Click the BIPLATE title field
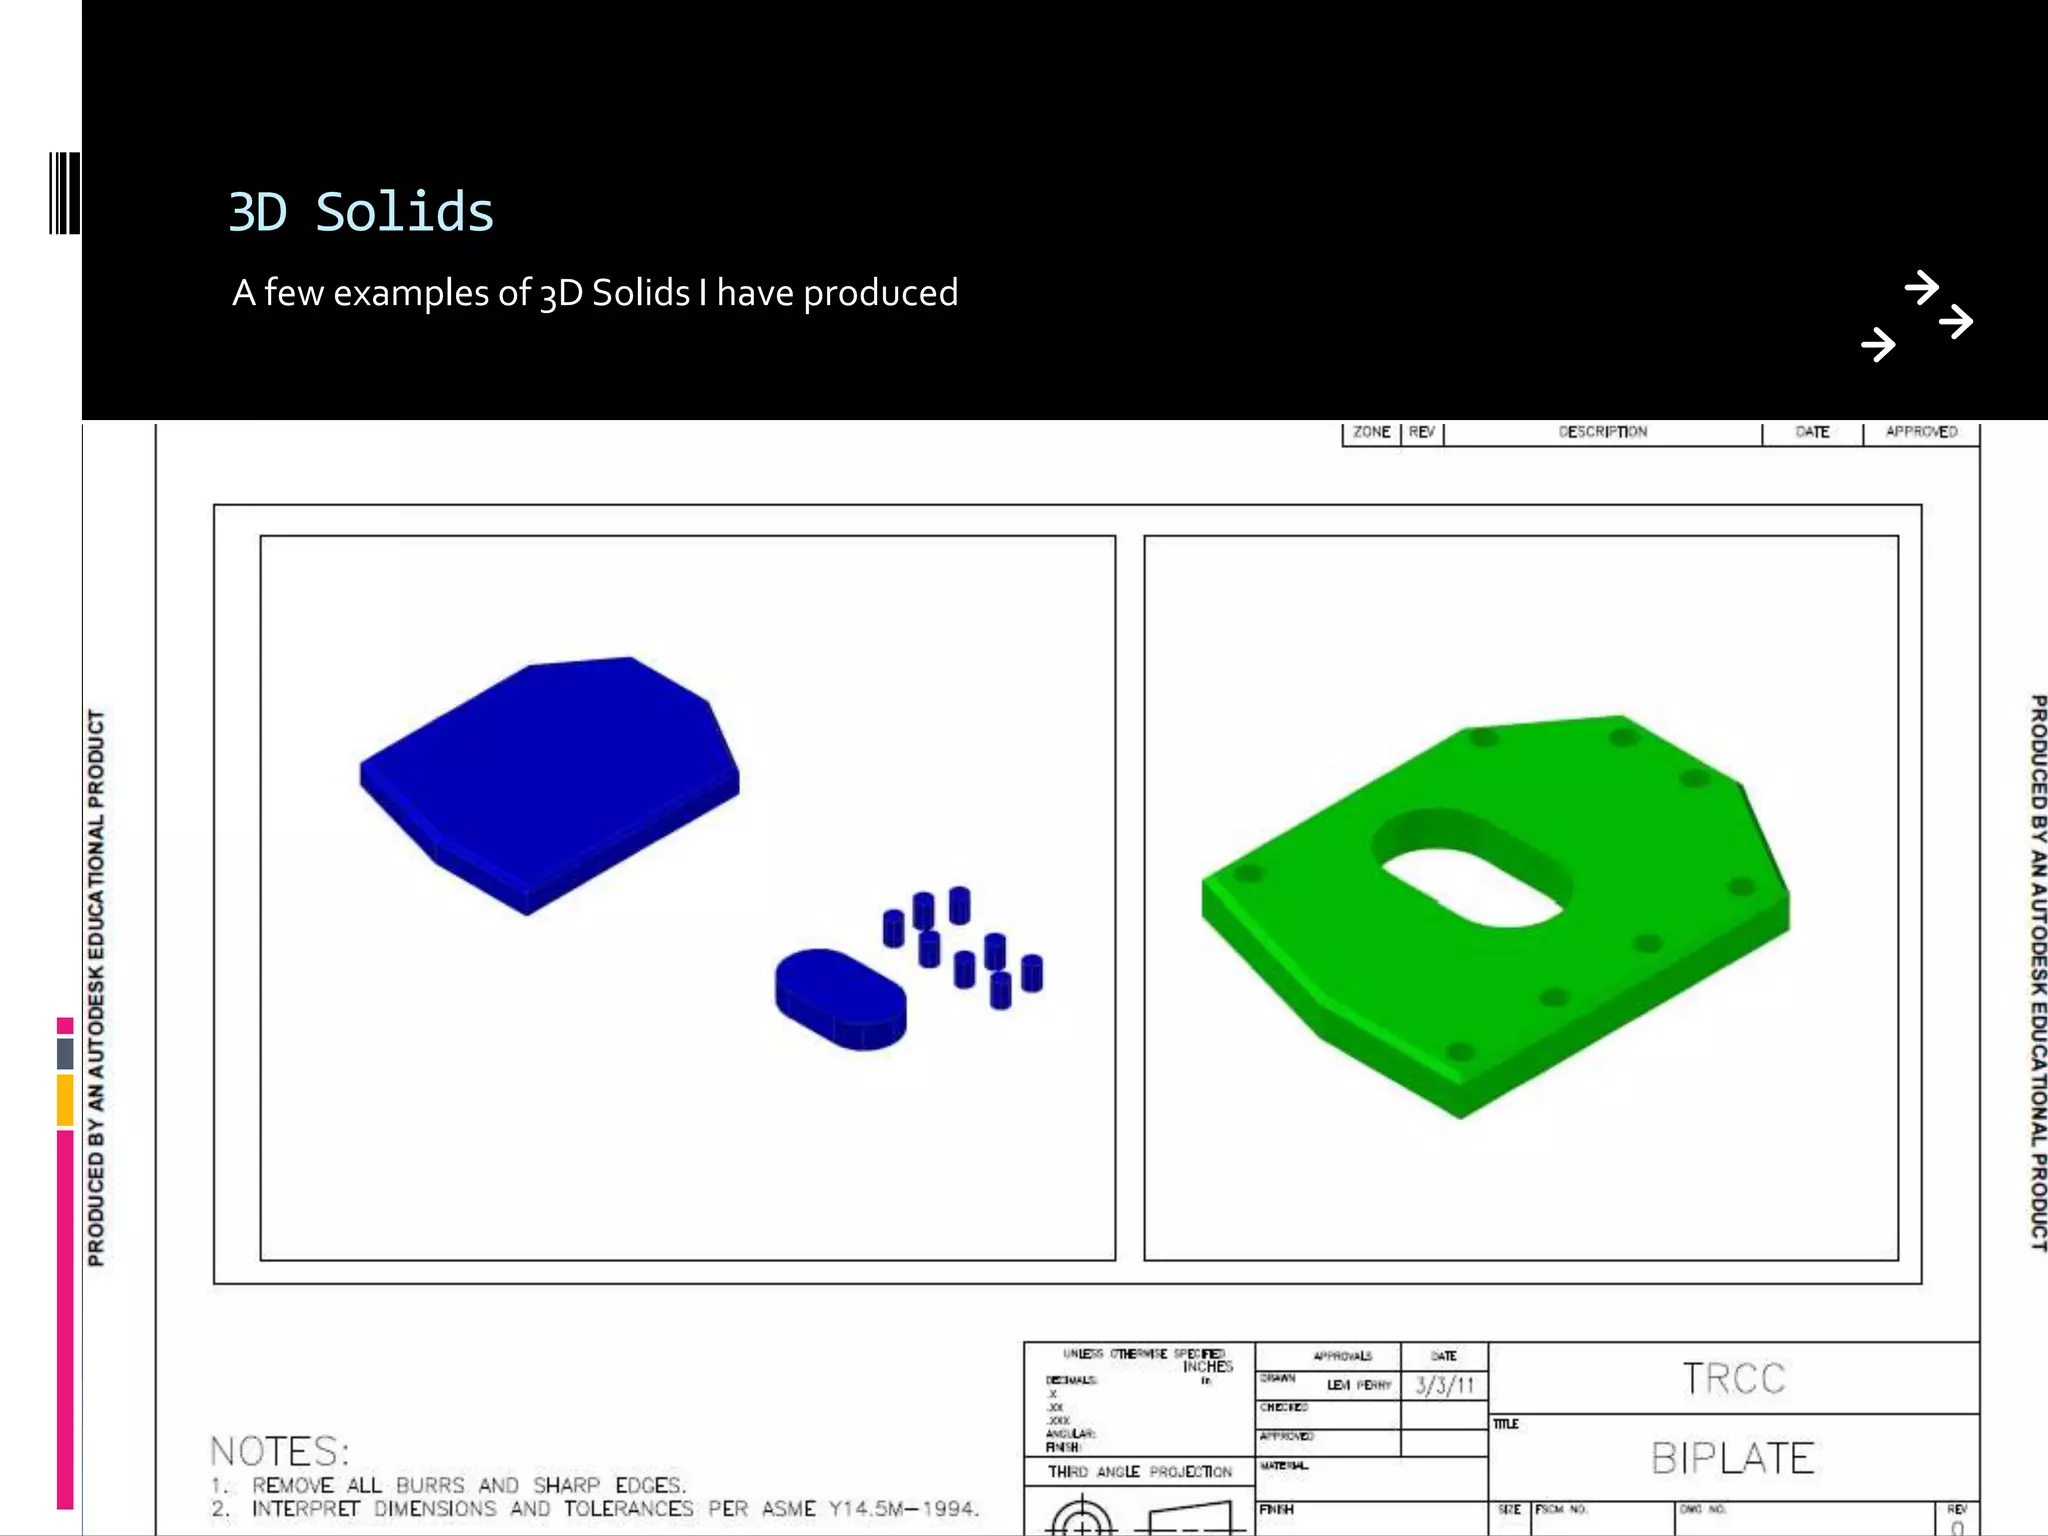The height and width of the screenshot is (1536, 2048). [x=1732, y=1458]
